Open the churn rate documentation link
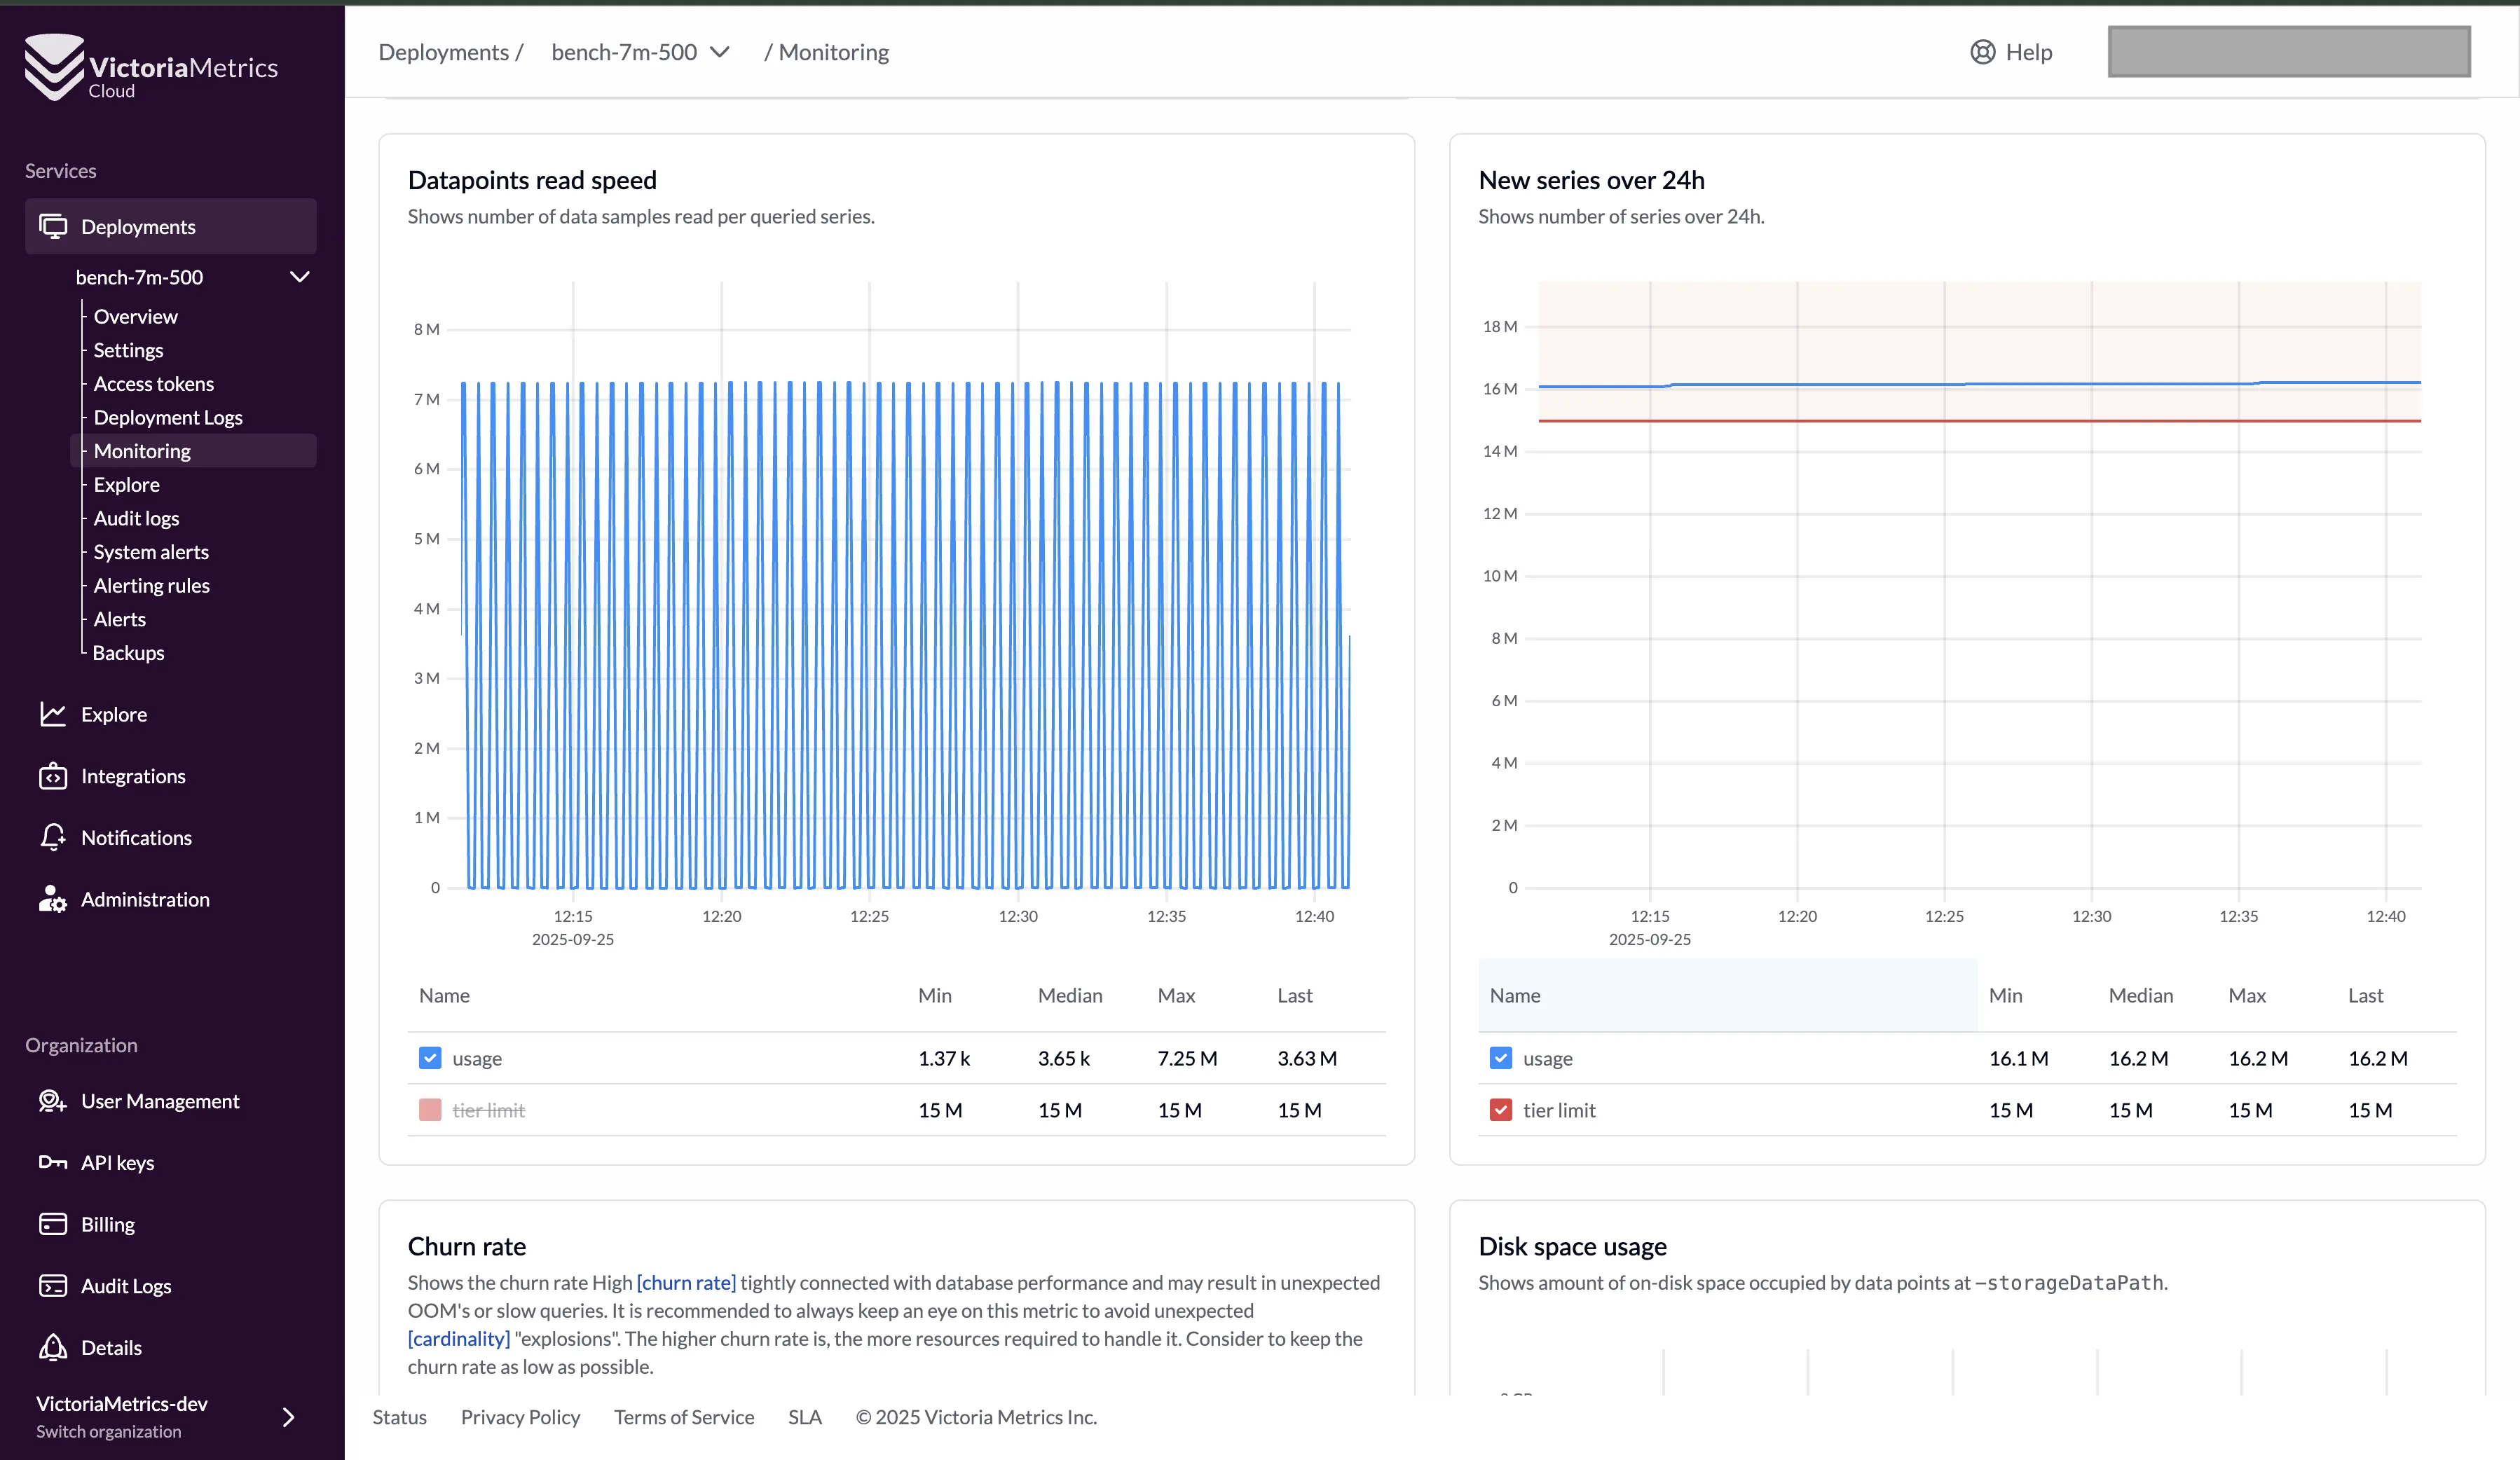2520x1460 pixels. pos(686,1282)
